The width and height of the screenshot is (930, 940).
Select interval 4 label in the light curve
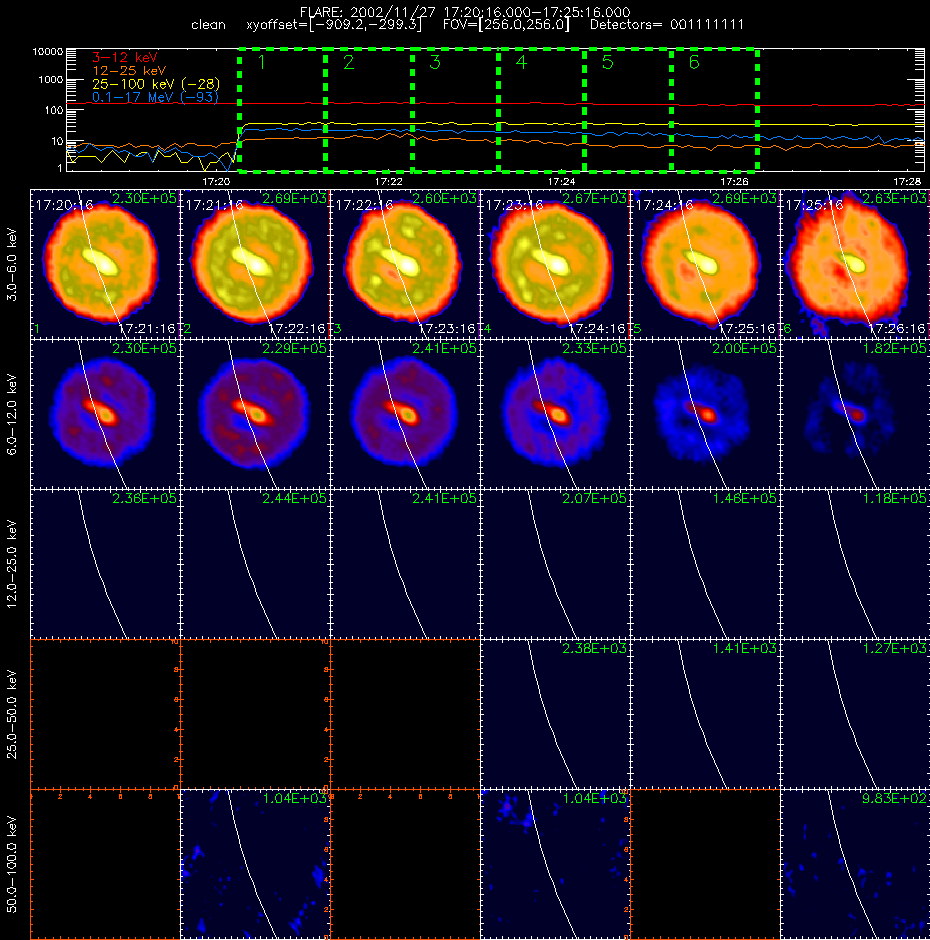click(x=521, y=62)
